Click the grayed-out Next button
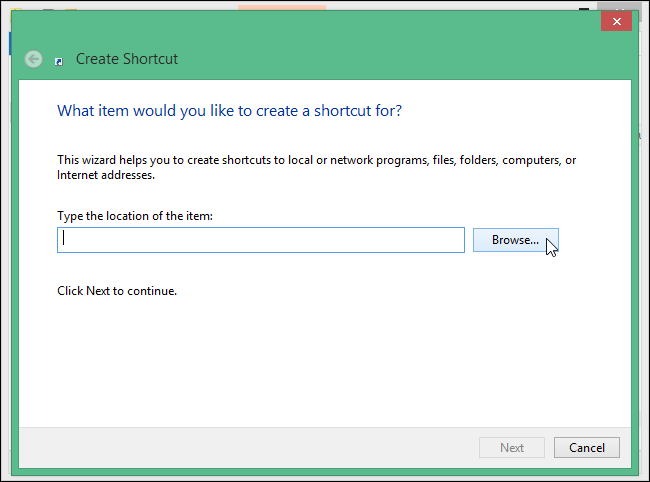Viewport: 650px width, 482px height. coord(511,447)
